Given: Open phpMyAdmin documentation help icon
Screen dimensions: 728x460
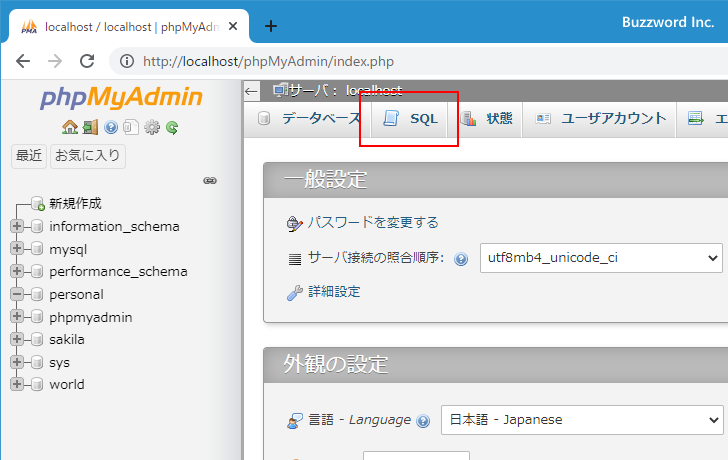Looking at the screenshot, I should (111, 127).
